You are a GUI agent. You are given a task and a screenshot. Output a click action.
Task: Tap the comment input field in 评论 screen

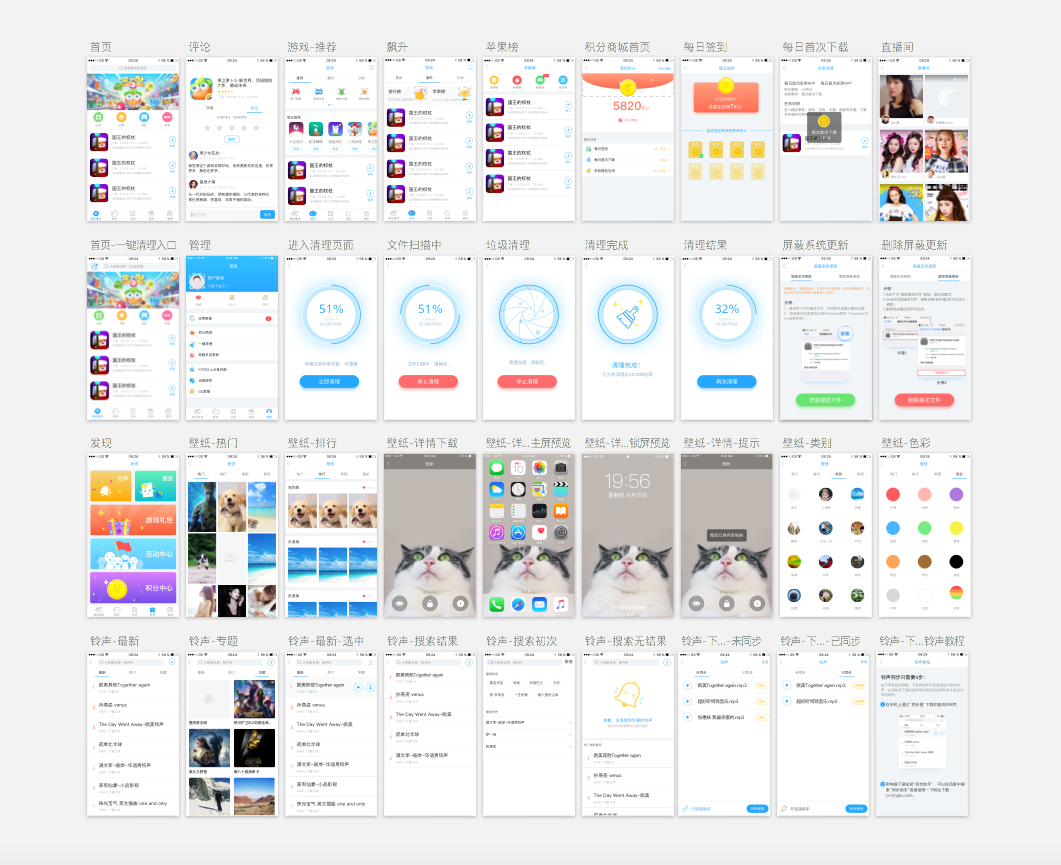[x=223, y=214]
